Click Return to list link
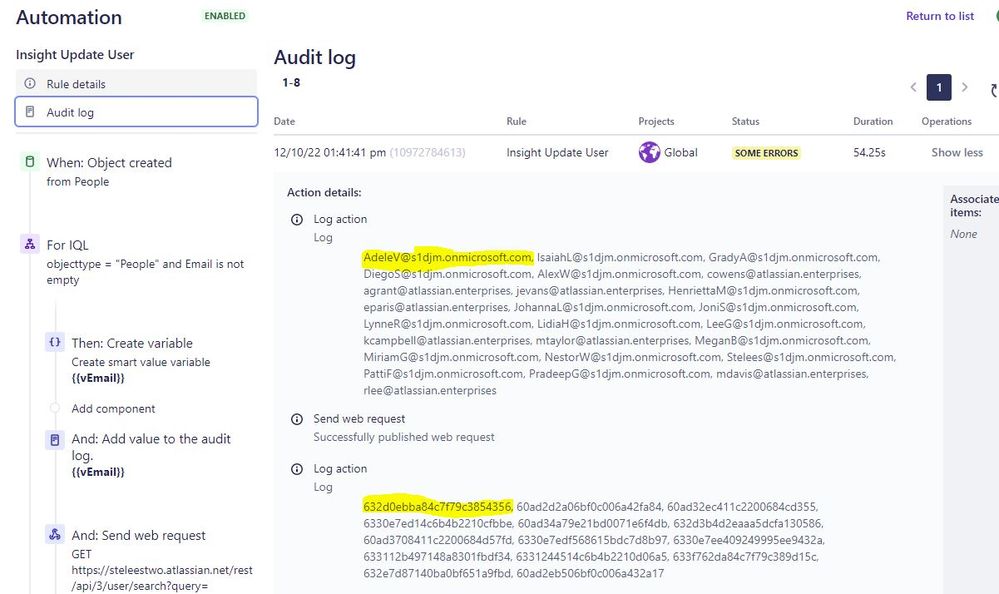This screenshot has width=999, height=594. (940, 16)
